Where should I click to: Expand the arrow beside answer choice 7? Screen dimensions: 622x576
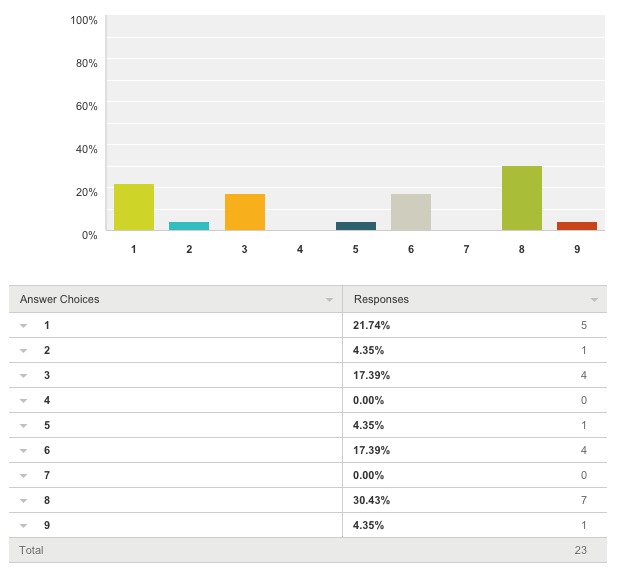[x=23, y=476]
